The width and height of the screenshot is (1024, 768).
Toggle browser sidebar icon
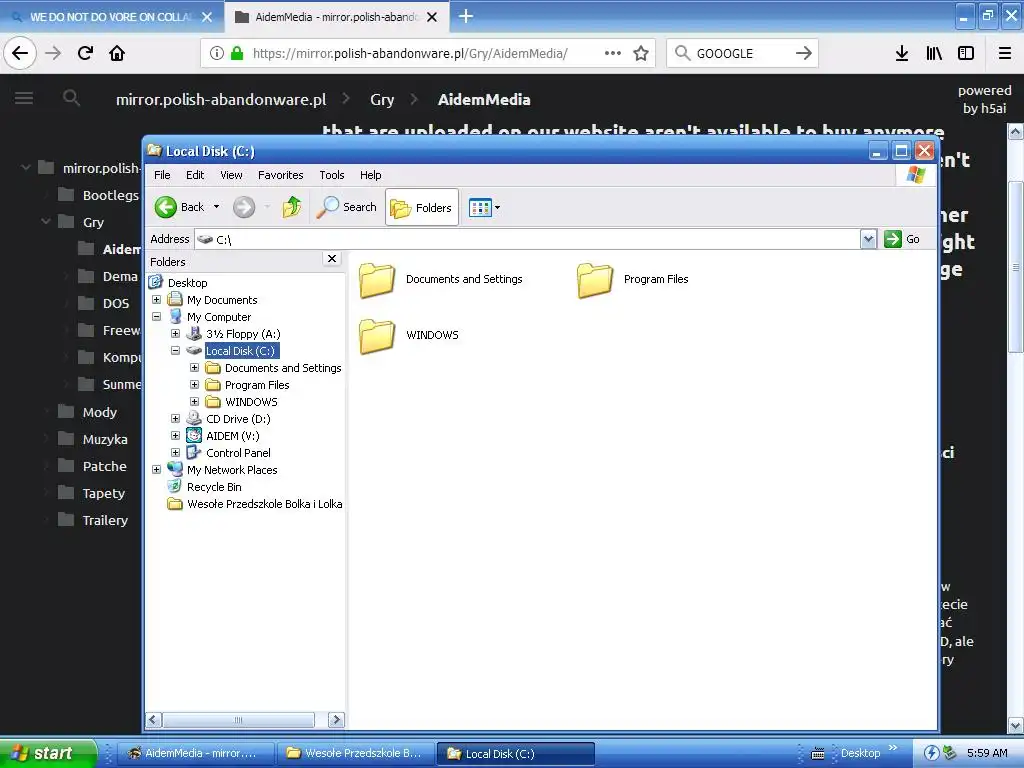click(966, 53)
